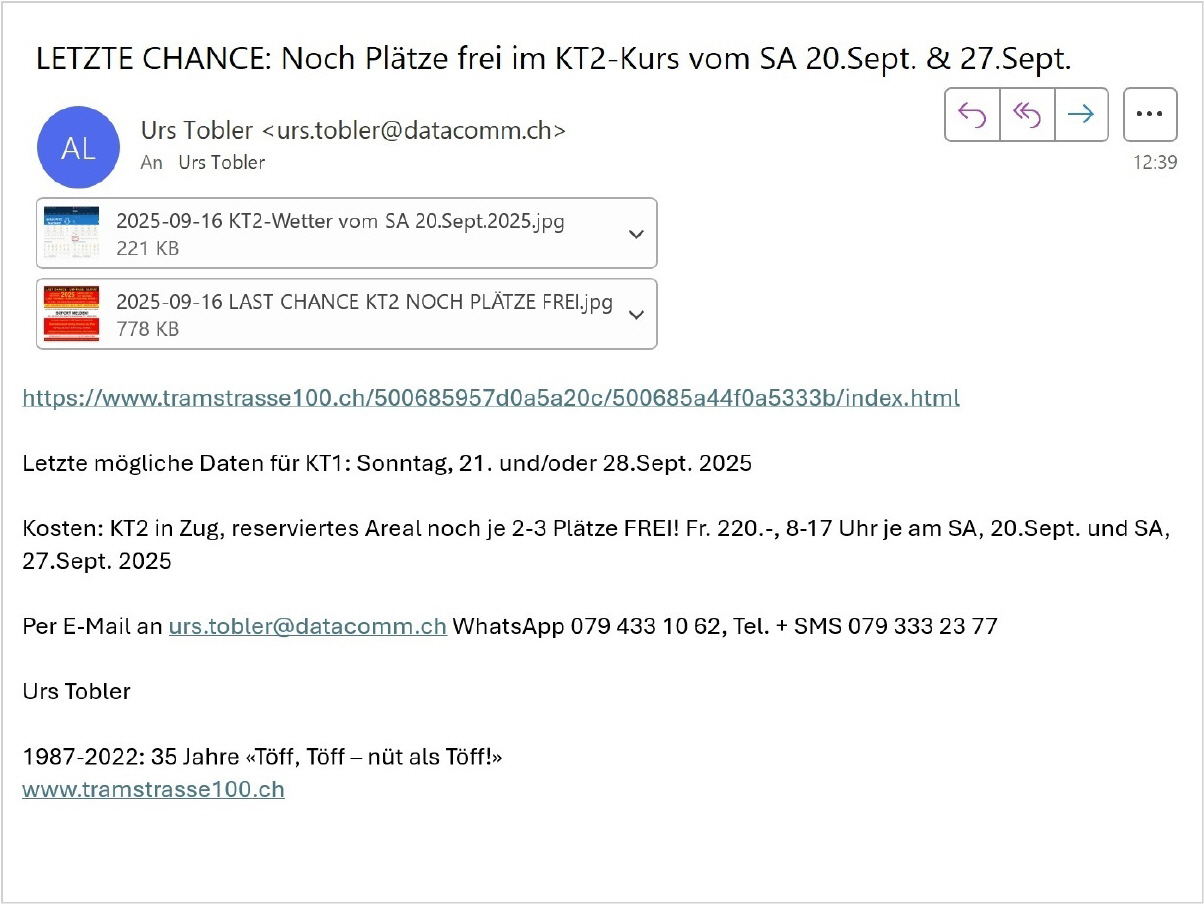1204x904 pixels.
Task: Click the recipient Urs Tobler after An
Action: click(221, 162)
